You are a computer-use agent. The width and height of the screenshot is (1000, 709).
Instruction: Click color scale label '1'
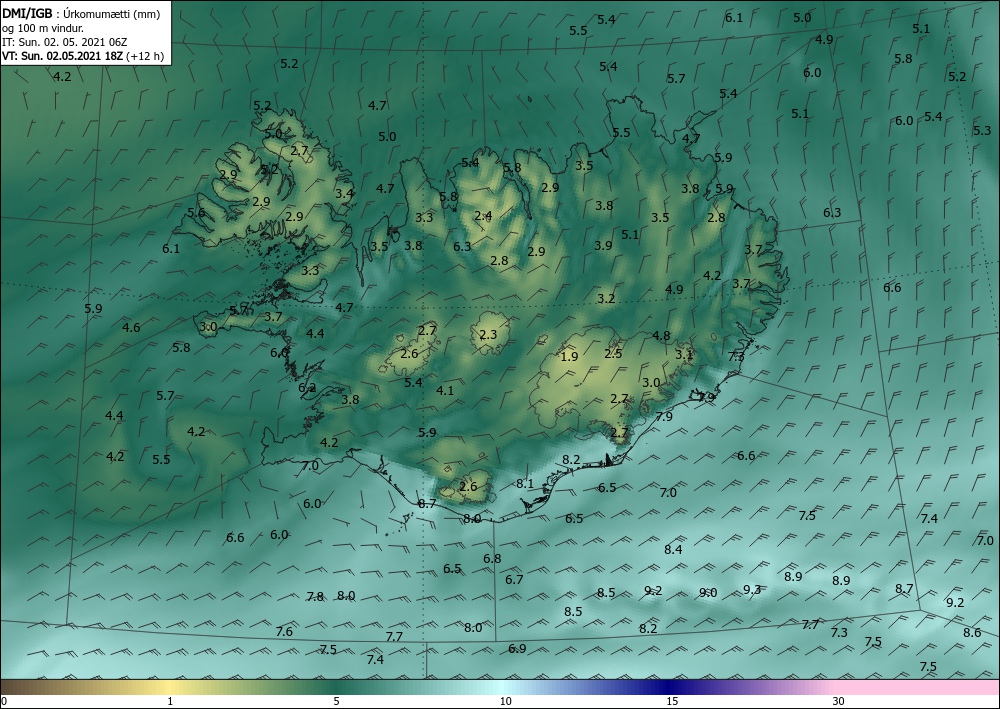[x=170, y=701]
